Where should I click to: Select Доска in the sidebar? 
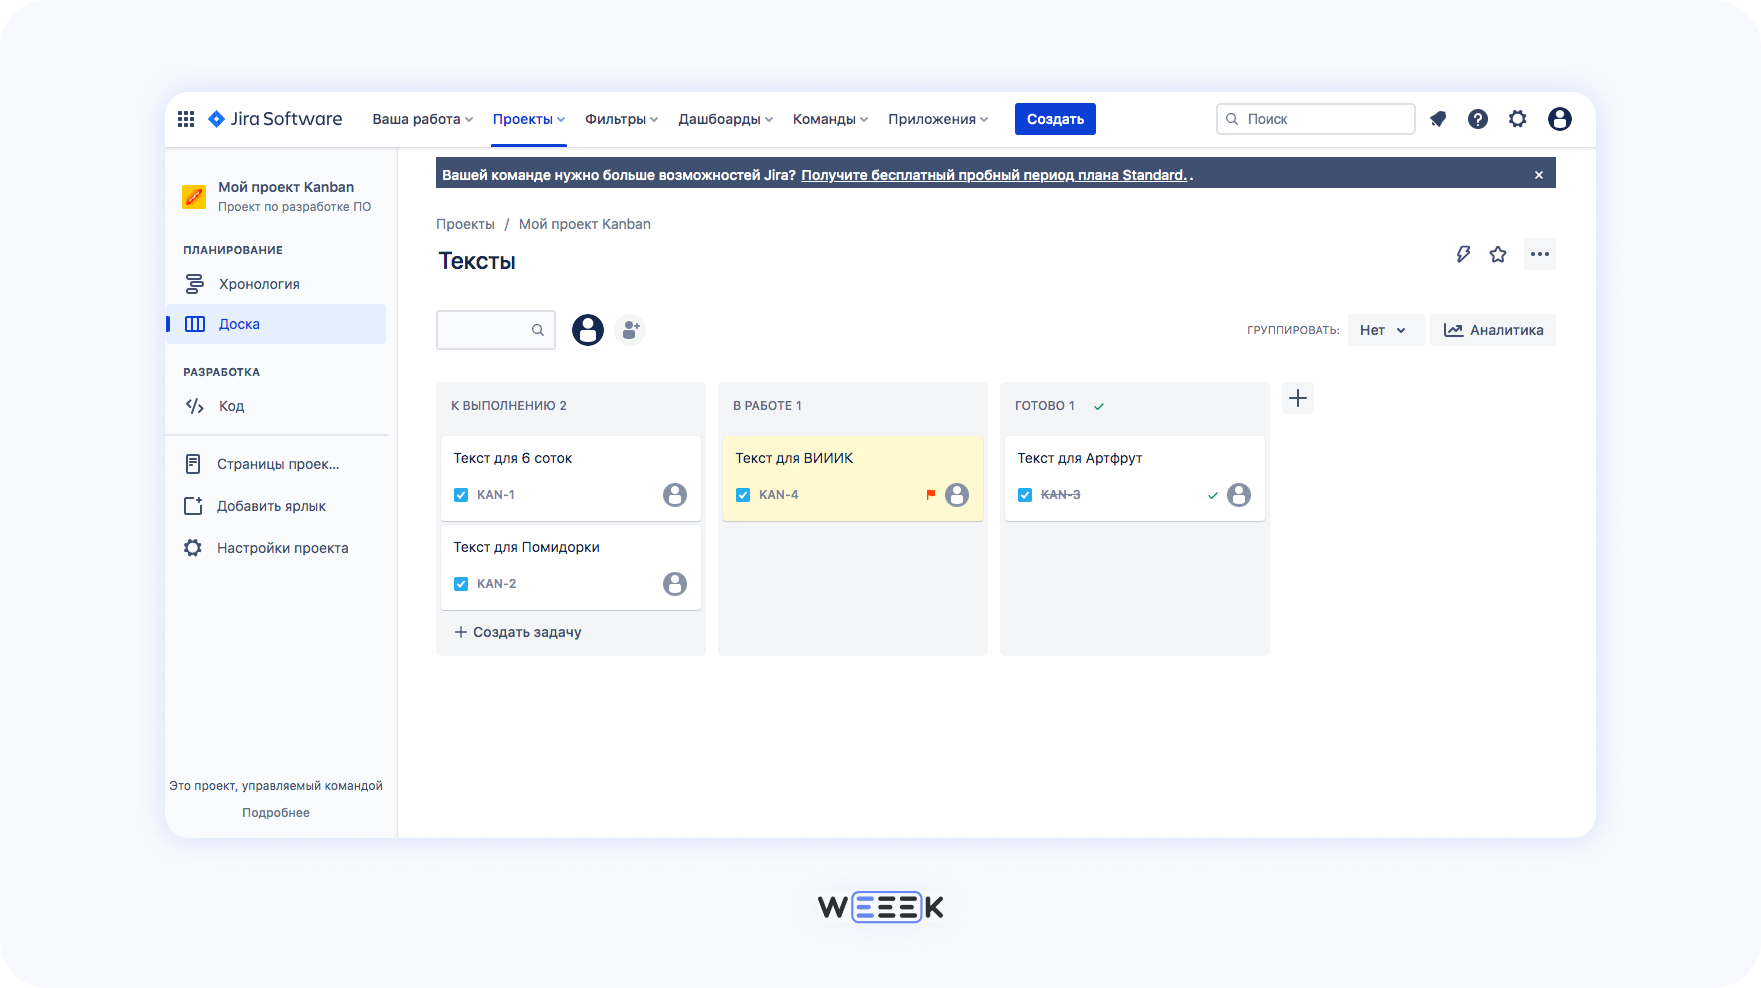(x=239, y=323)
